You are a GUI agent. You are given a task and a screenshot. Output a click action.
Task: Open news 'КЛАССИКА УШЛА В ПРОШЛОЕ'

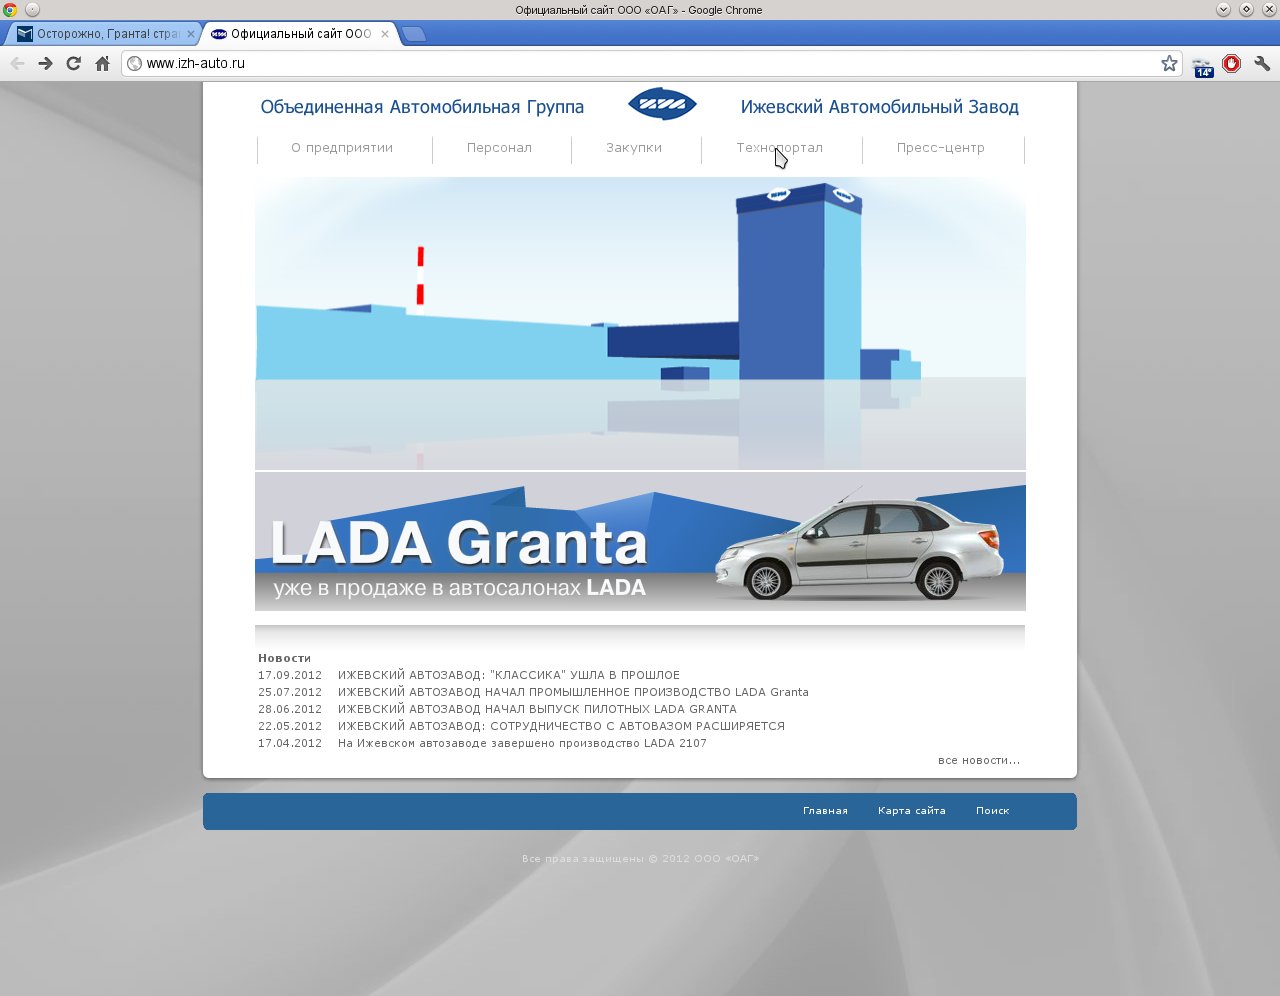click(509, 675)
